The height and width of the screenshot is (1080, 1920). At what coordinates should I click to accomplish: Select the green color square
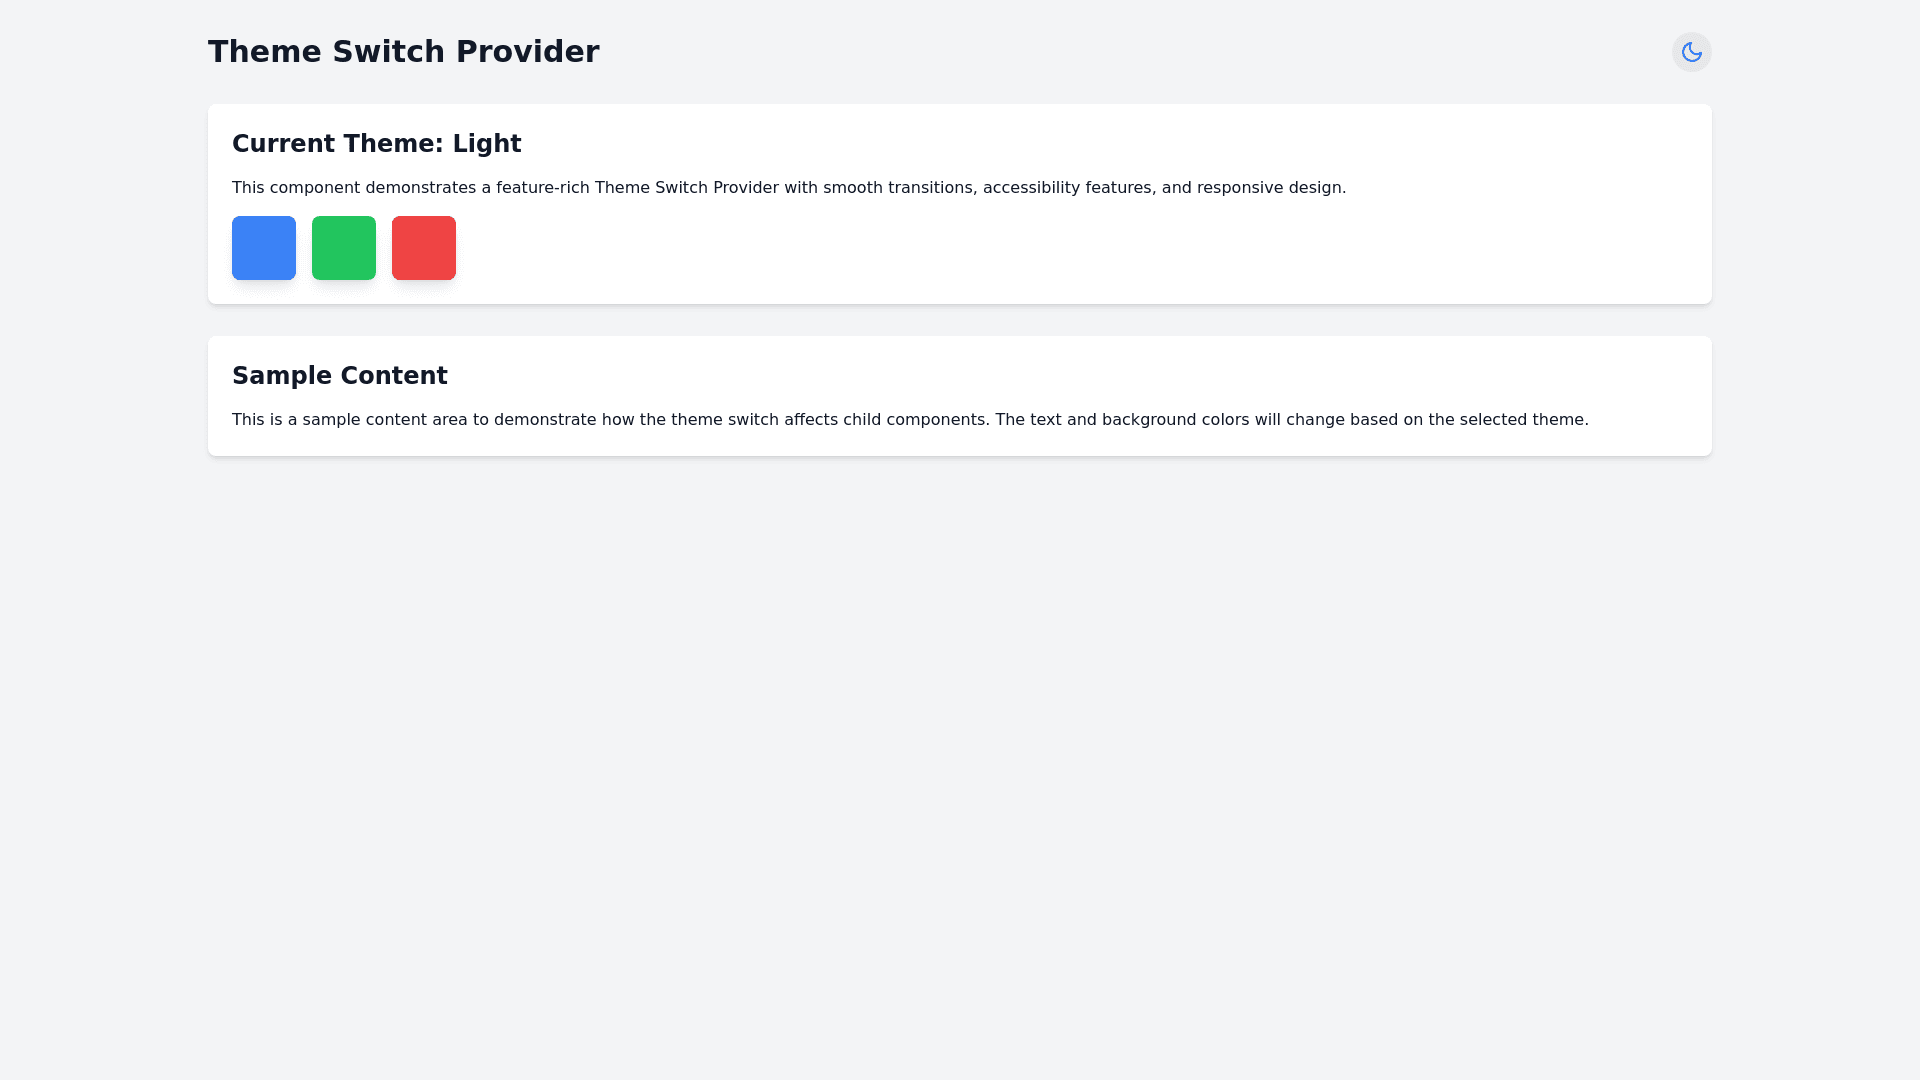tap(344, 248)
